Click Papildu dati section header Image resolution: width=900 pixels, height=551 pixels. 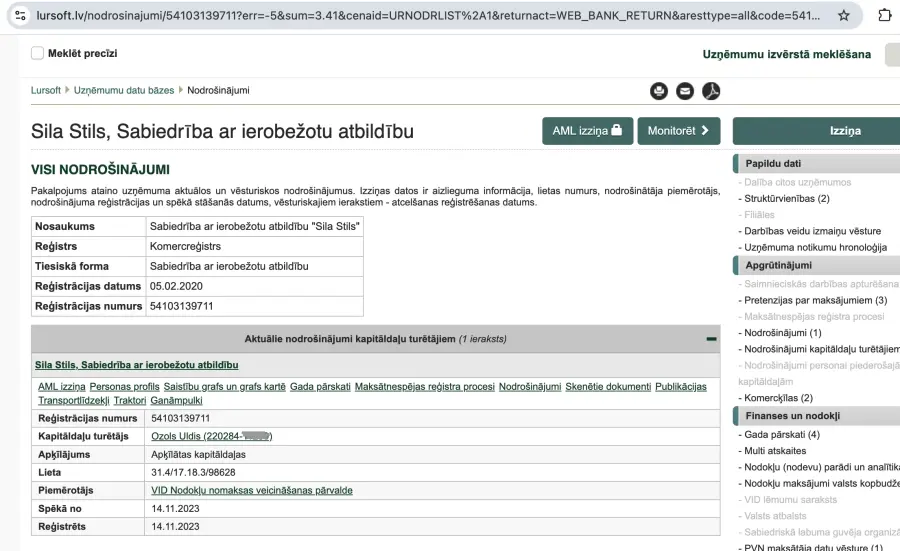[x=817, y=164]
